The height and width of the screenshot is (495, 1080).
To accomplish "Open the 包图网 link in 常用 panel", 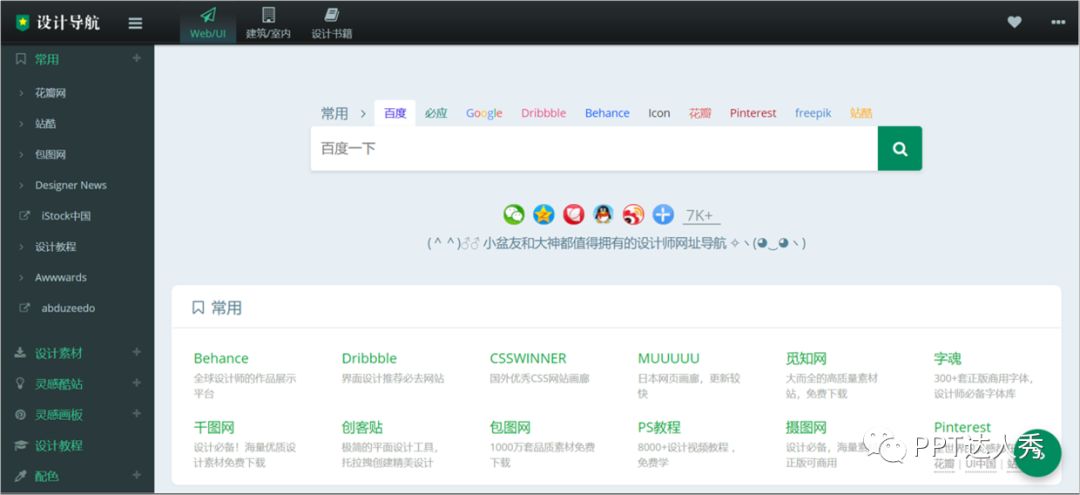I will click(x=510, y=428).
